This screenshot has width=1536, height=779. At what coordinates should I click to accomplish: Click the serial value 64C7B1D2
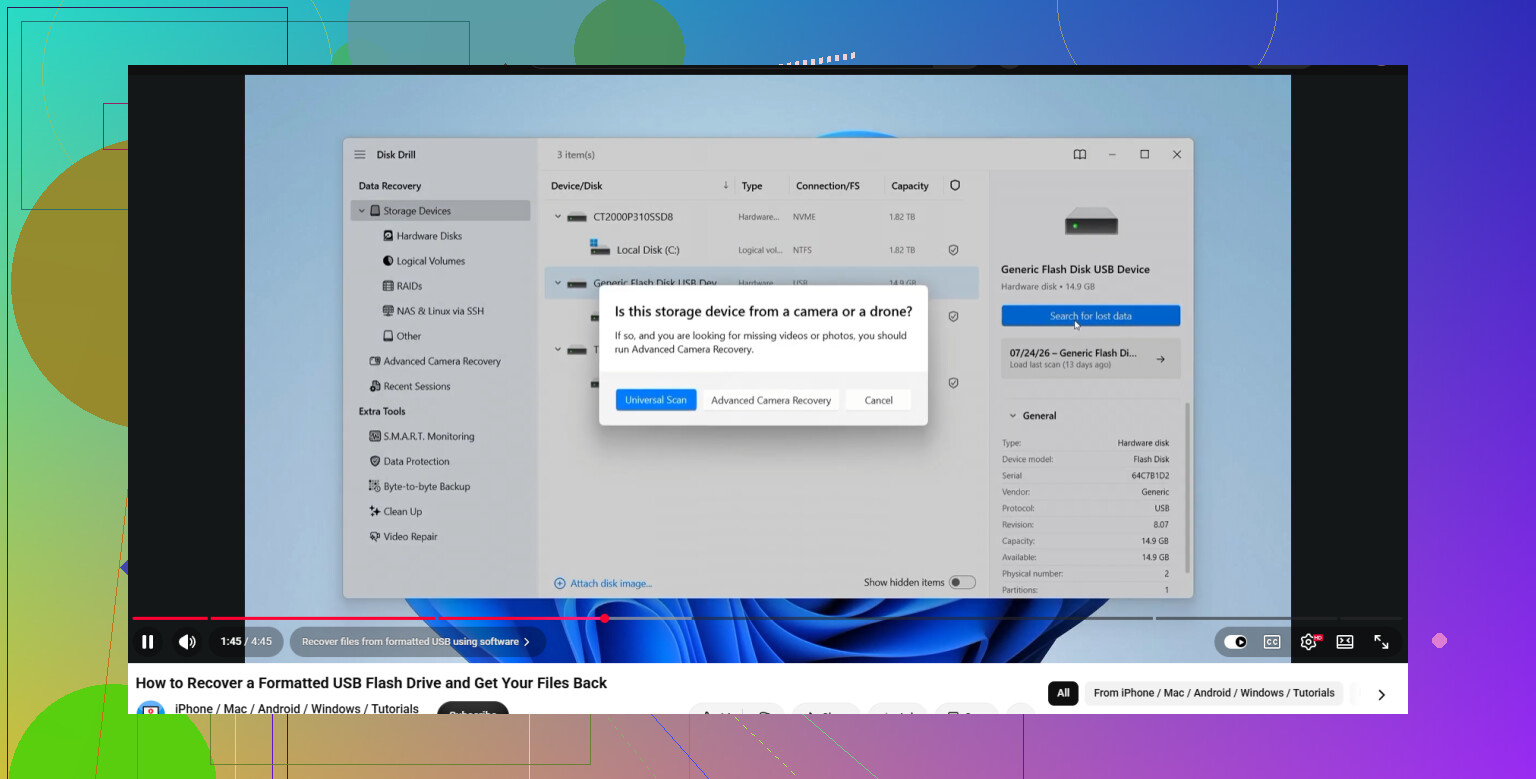pos(1150,476)
